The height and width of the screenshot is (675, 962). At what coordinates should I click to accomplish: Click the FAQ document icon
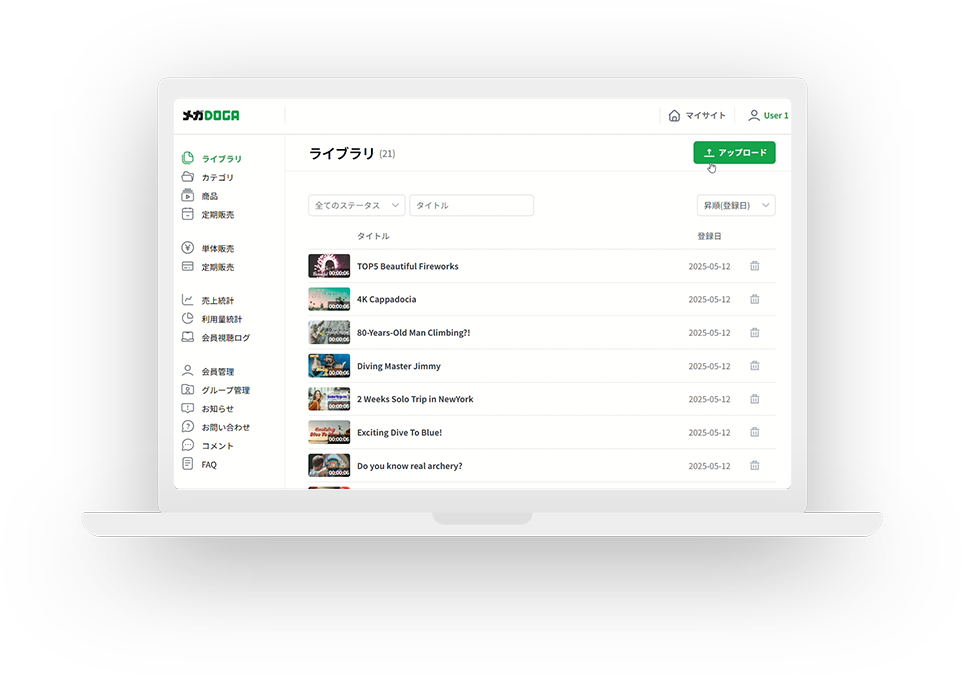[188, 464]
